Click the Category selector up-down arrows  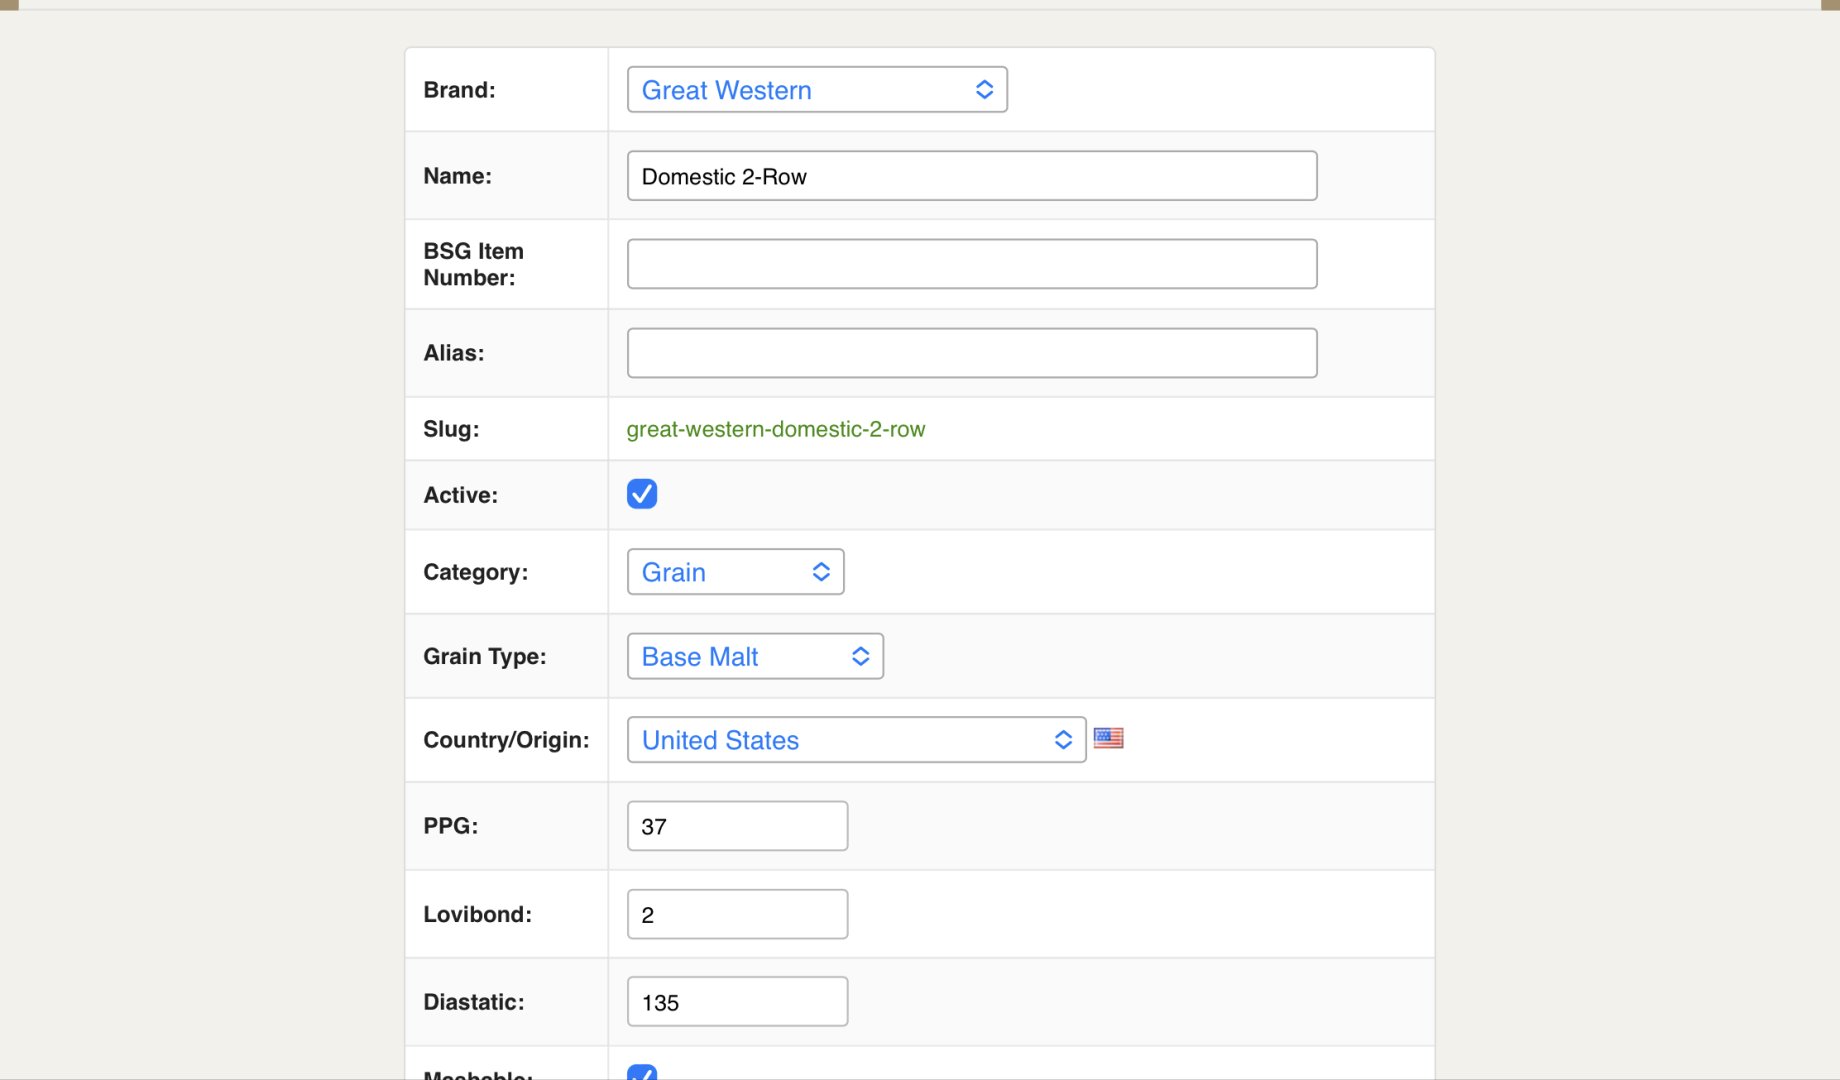(x=821, y=572)
